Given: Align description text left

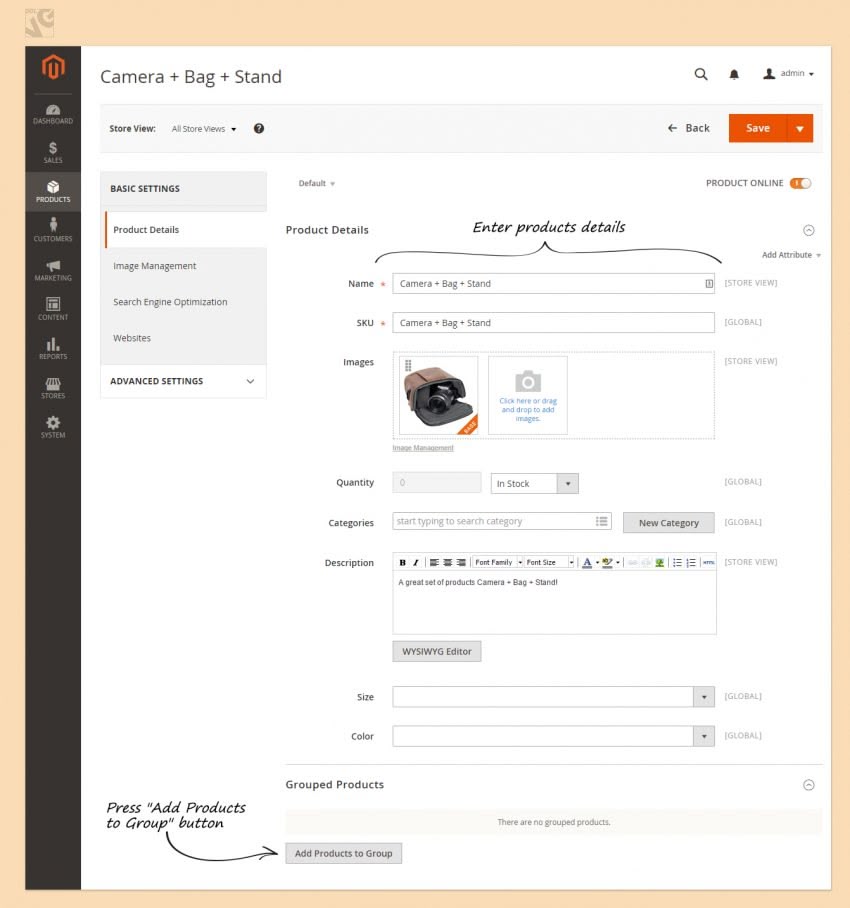Looking at the screenshot, I should (434, 562).
